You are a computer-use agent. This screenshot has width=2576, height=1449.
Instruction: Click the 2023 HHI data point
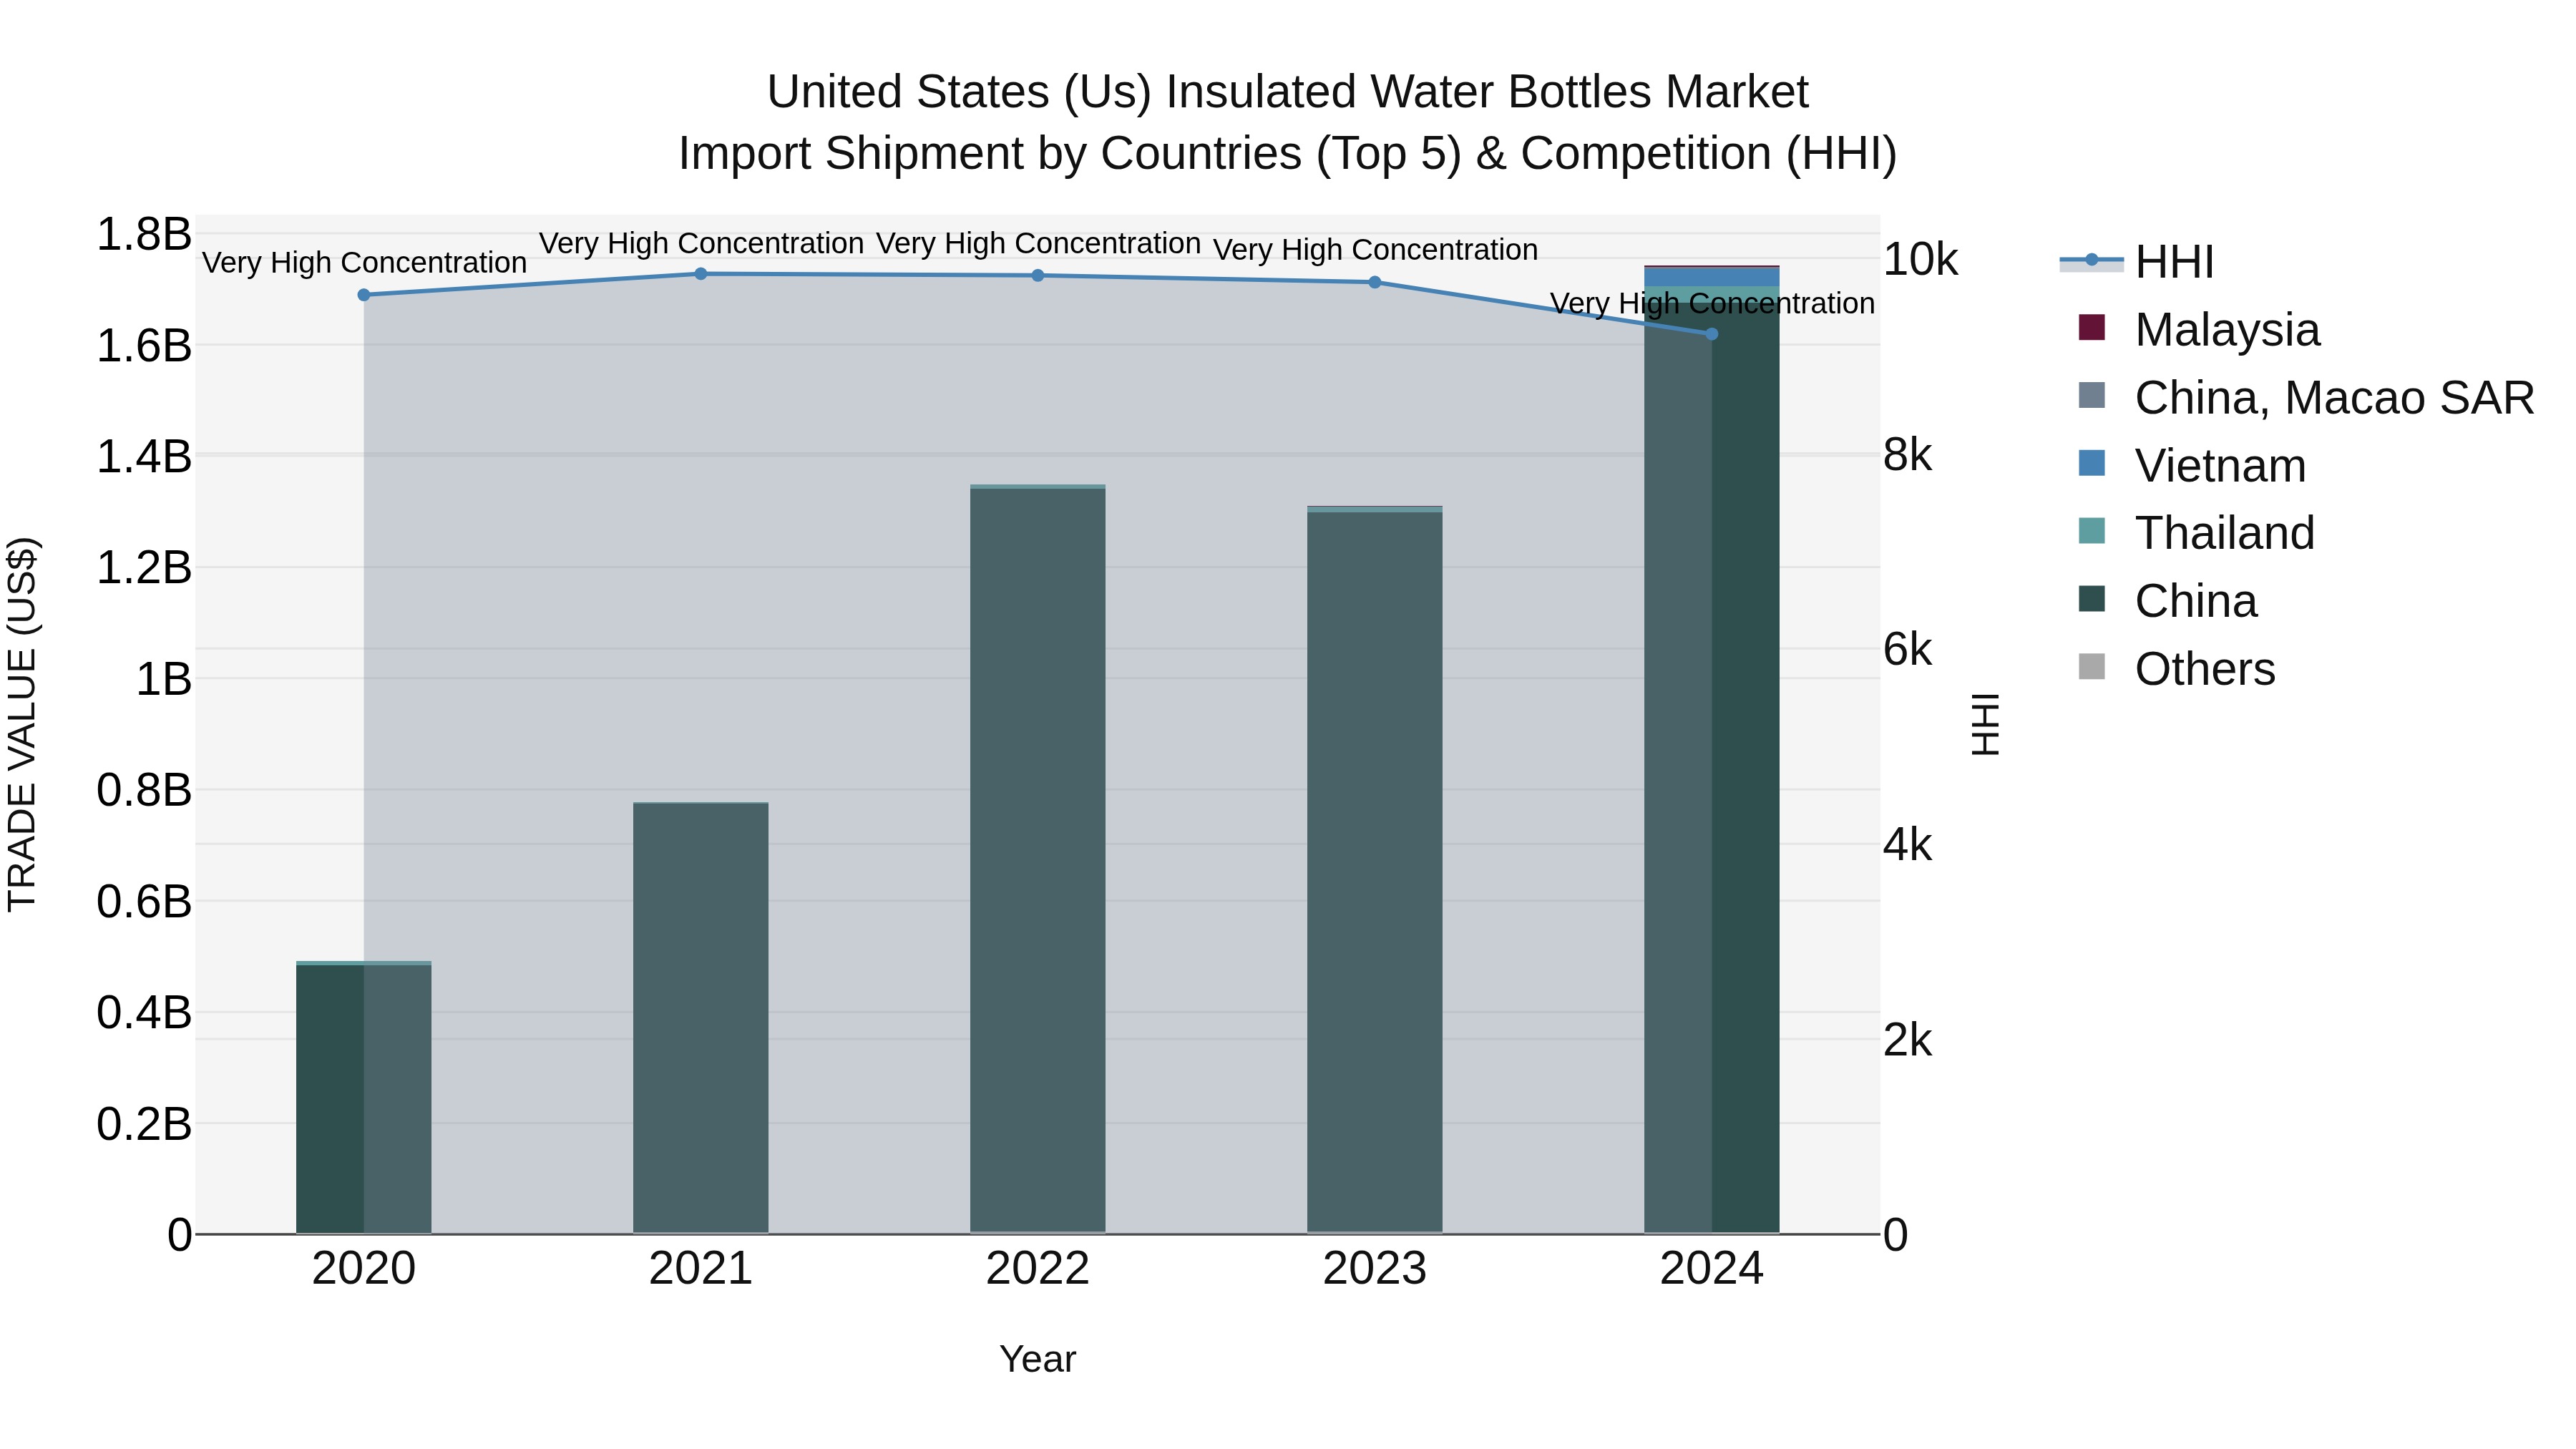(1375, 282)
